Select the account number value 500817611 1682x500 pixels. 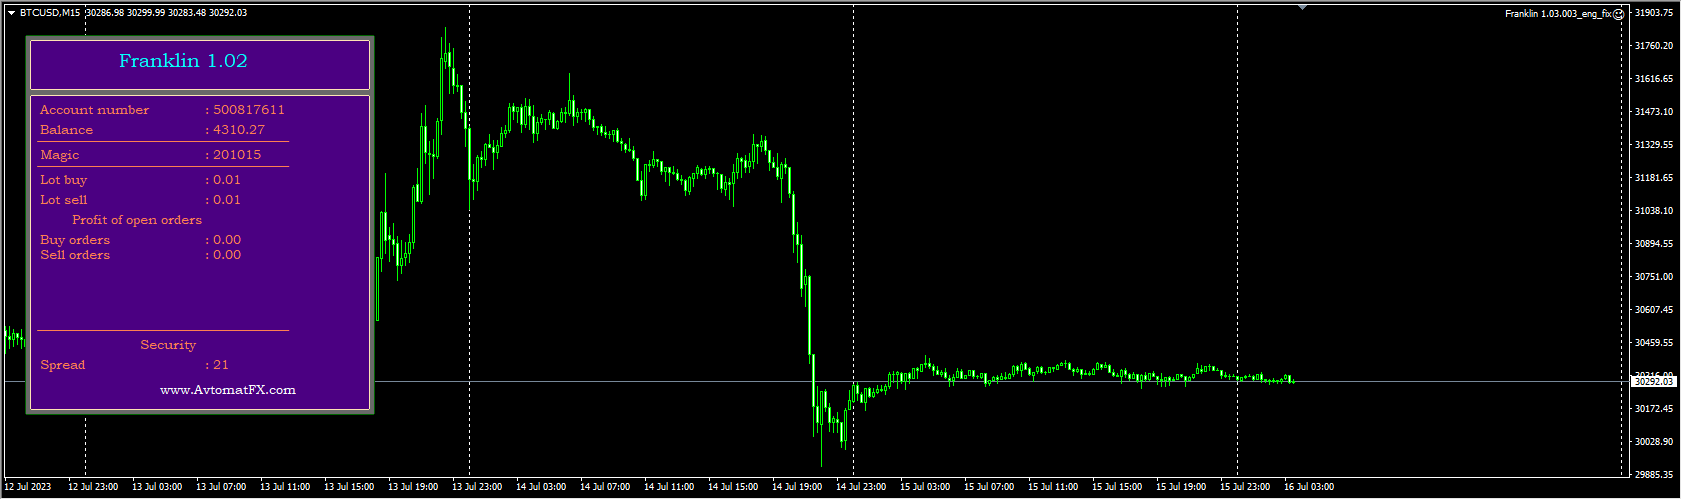pyautogui.click(x=249, y=110)
